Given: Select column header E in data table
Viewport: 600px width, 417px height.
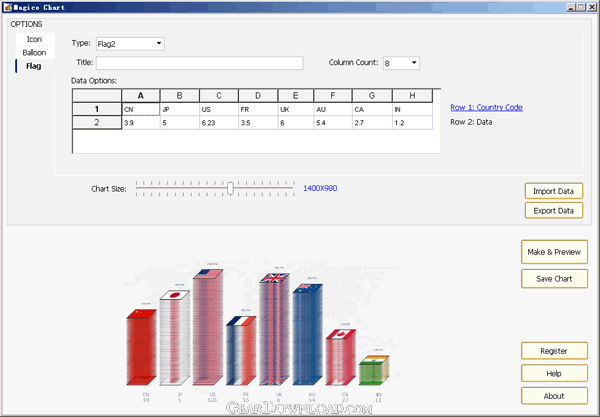Looking at the screenshot, I should (x=296, y=96).
